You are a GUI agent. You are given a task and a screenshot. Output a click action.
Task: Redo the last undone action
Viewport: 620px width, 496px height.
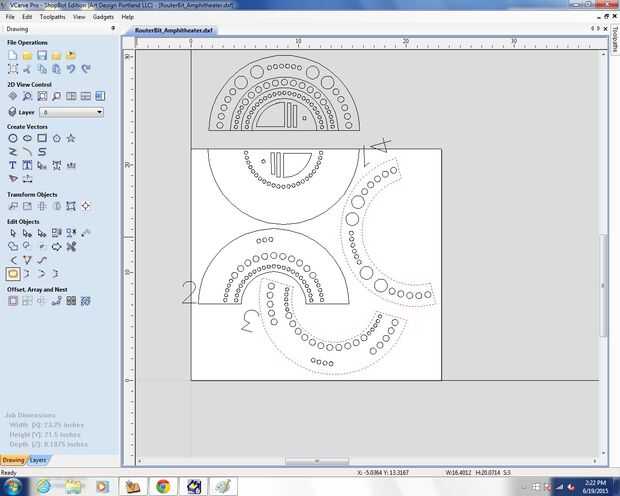tap(86, 69)
